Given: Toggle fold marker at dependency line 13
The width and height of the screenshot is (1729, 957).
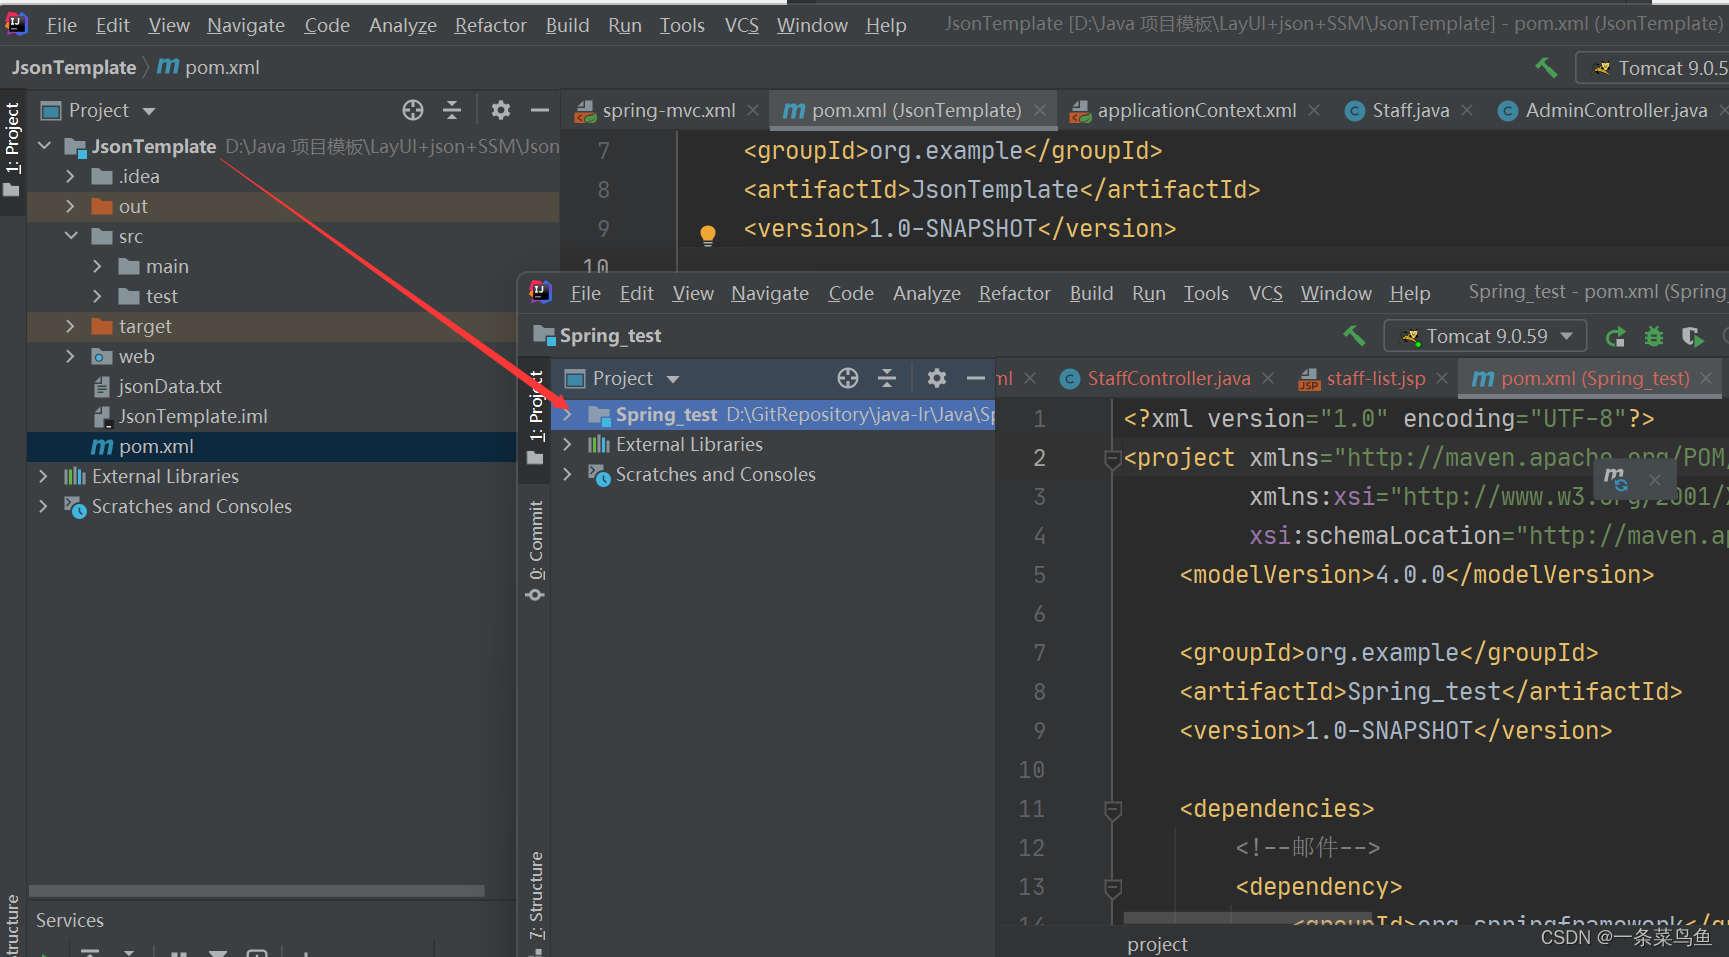Looking at the screenshot, I should tap(1112, 887).
